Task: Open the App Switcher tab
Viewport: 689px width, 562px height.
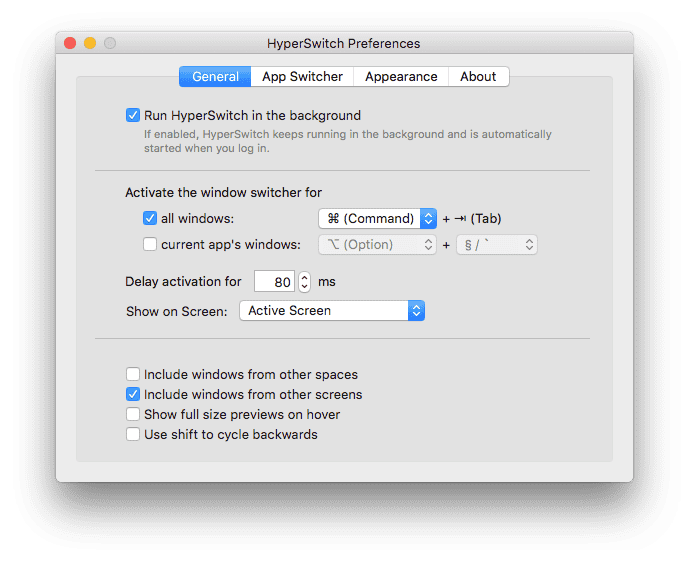Action: [x=302, y=76]
